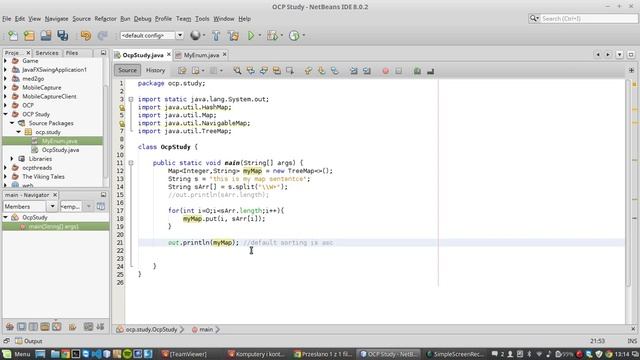The width and height of the screenshot is (640, 360).
Task: Toggle Highlight Search in editor toolbar
Action: tap(277, 71)
